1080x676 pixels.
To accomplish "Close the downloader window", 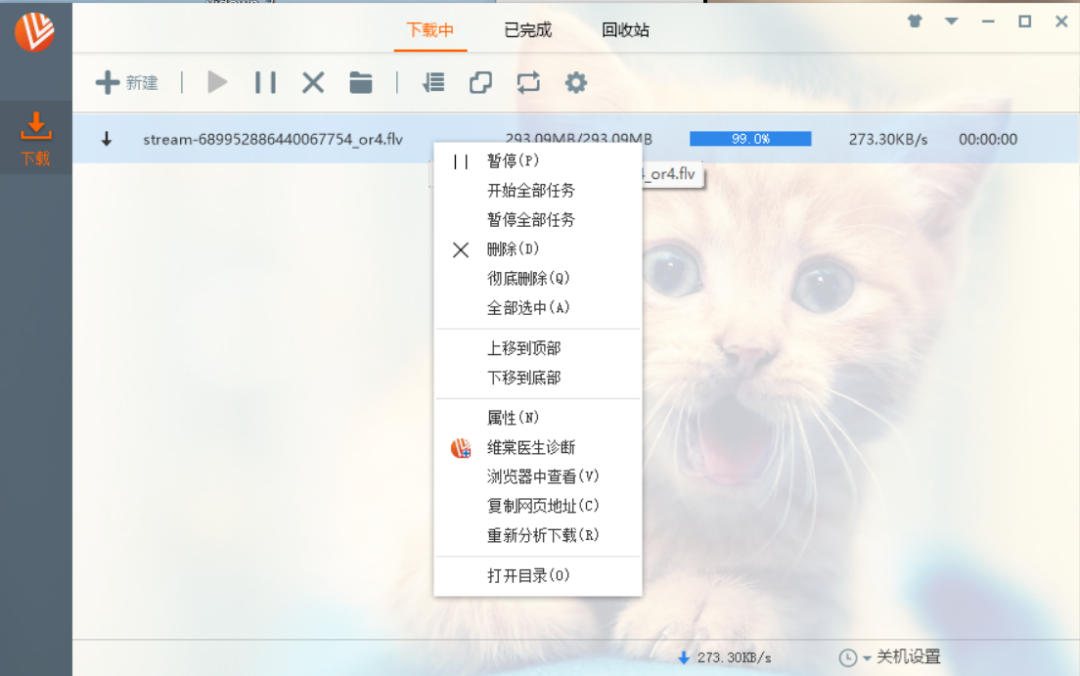I will (x=1061, y=21).
